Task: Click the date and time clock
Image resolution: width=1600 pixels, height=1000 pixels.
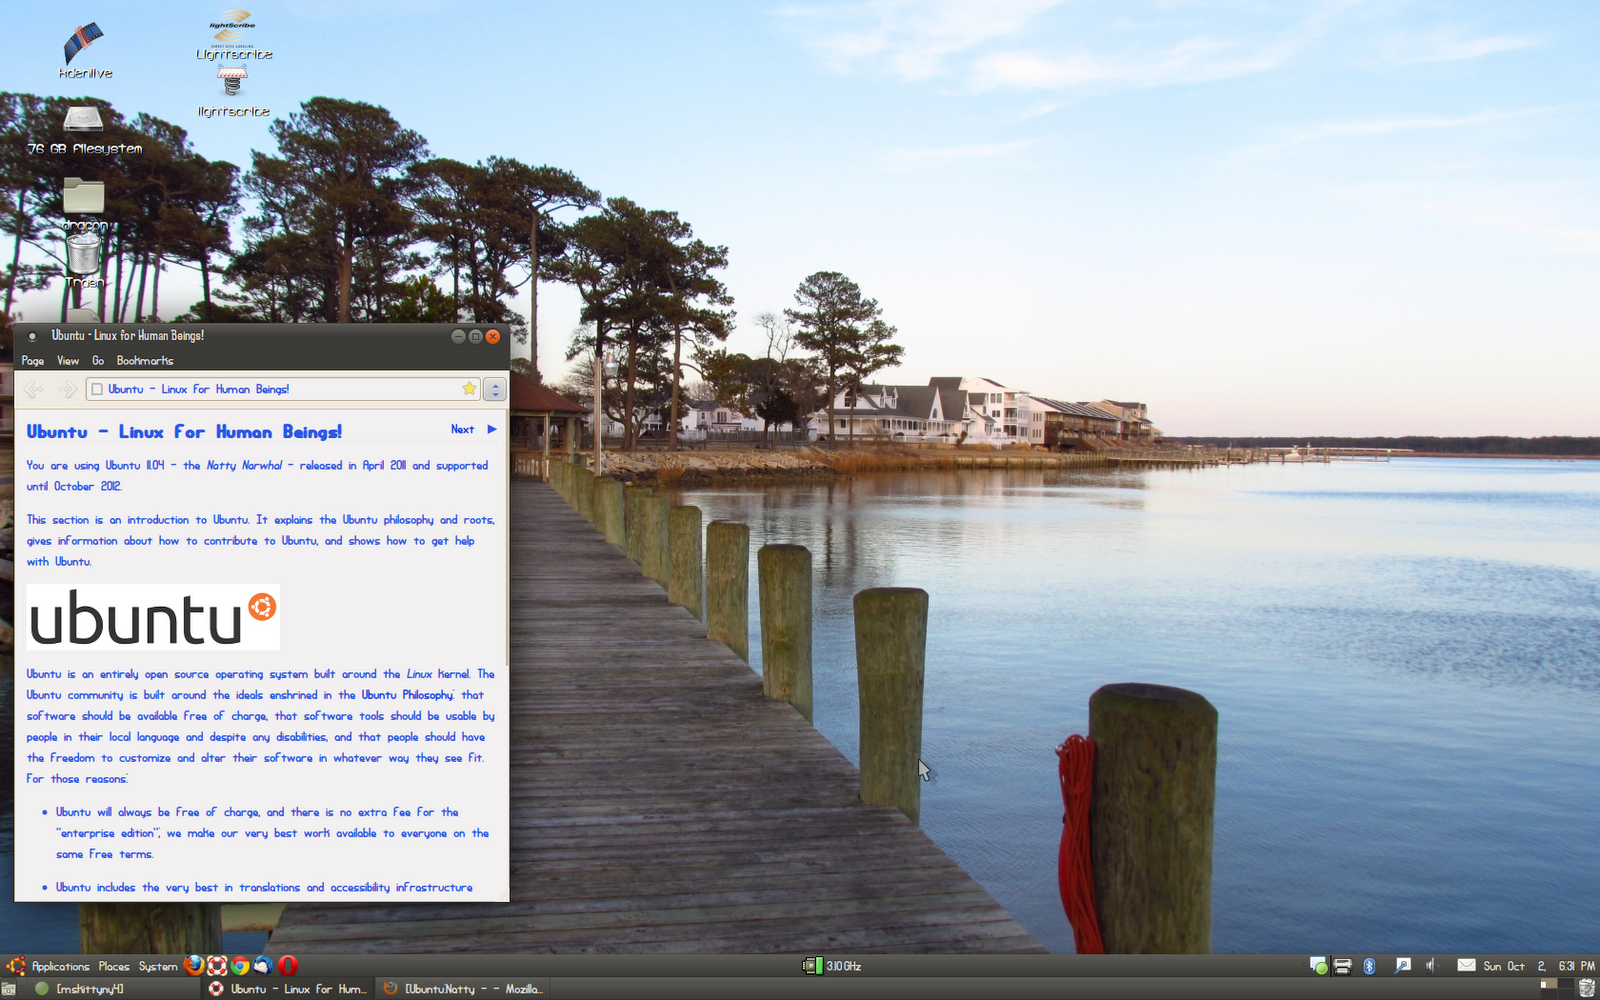Action: 1538,966
